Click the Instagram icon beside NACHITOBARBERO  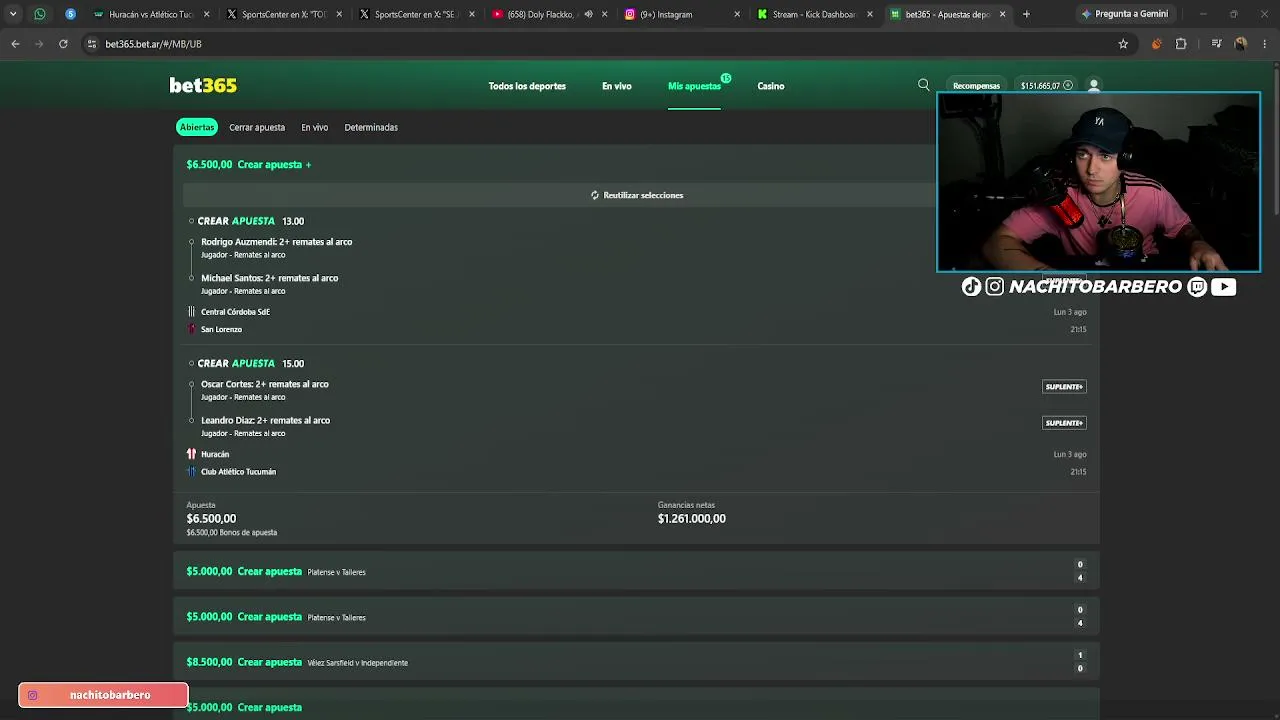pyautogui.click(x=995, y=287)
